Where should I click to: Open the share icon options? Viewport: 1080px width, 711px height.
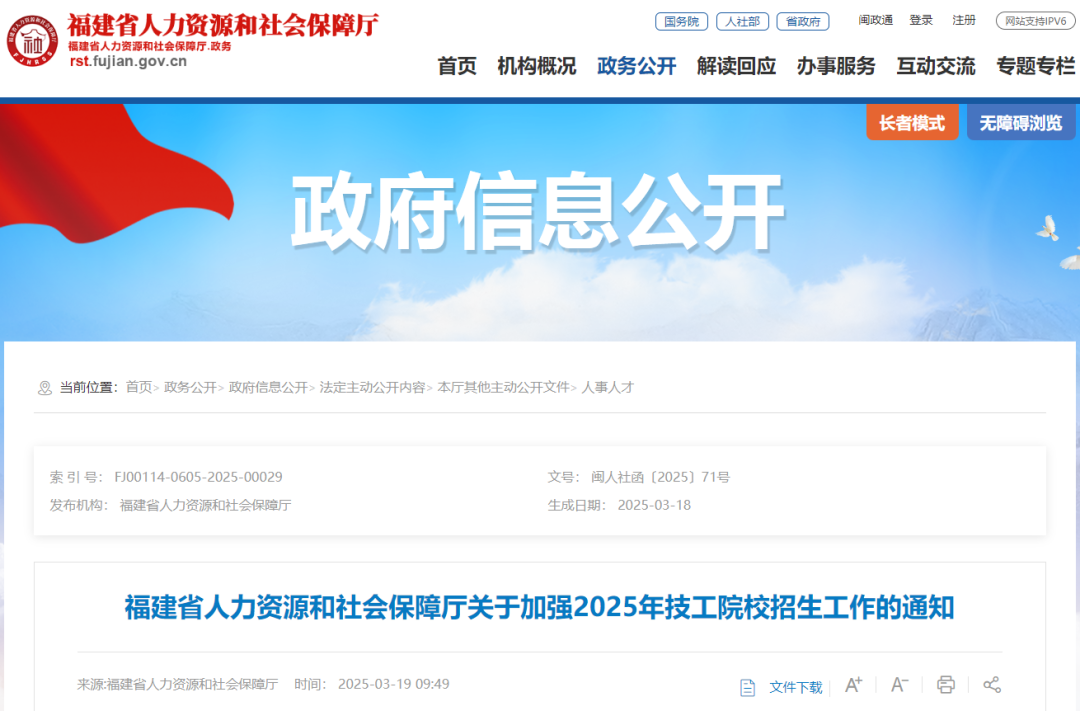click(992, 685)
